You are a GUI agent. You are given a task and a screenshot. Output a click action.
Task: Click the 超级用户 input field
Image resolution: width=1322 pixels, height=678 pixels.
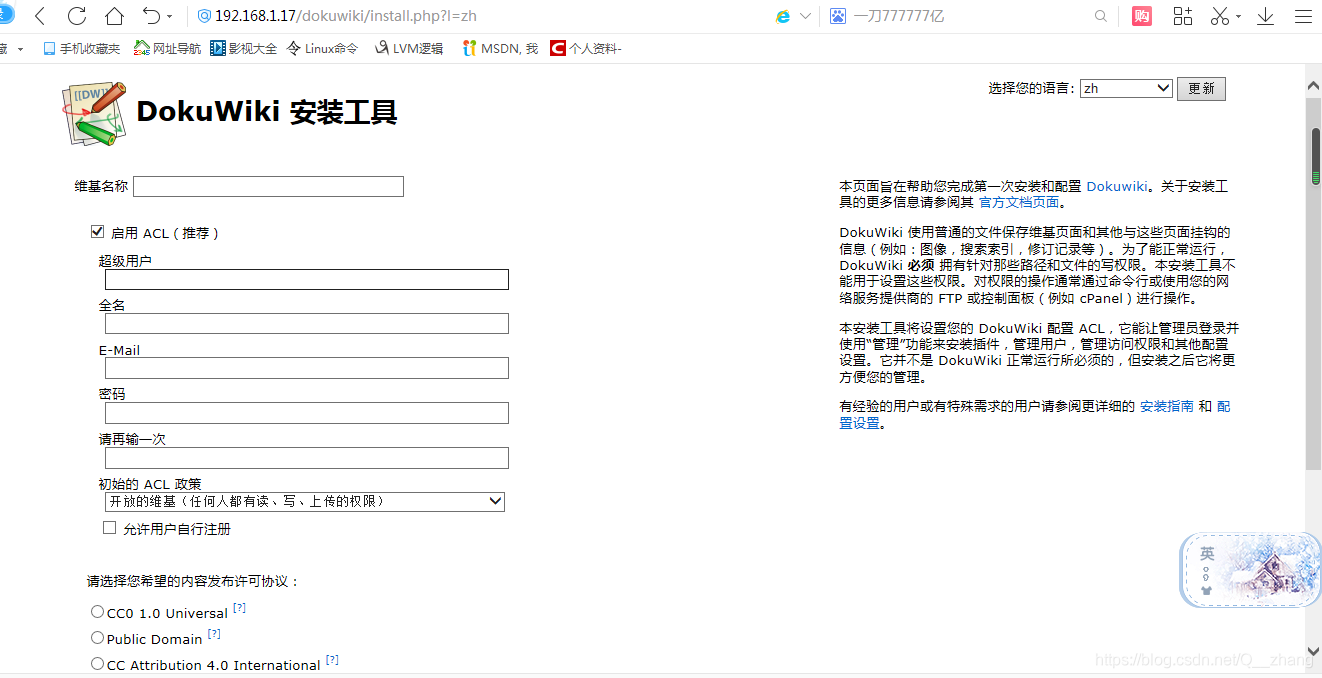coord(307,279)
